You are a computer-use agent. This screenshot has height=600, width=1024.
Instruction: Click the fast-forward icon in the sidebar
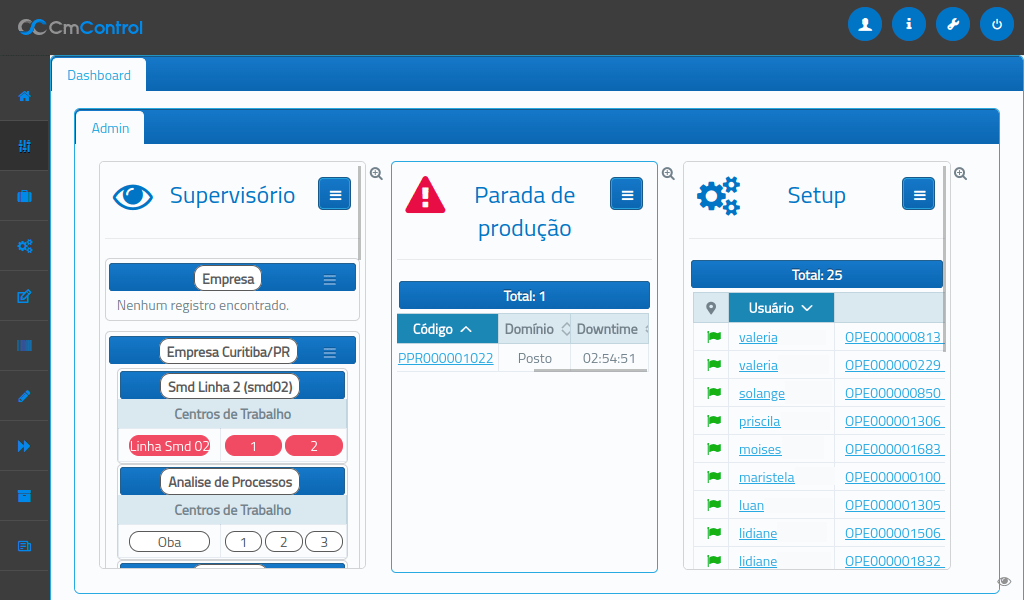pos(25,446)
